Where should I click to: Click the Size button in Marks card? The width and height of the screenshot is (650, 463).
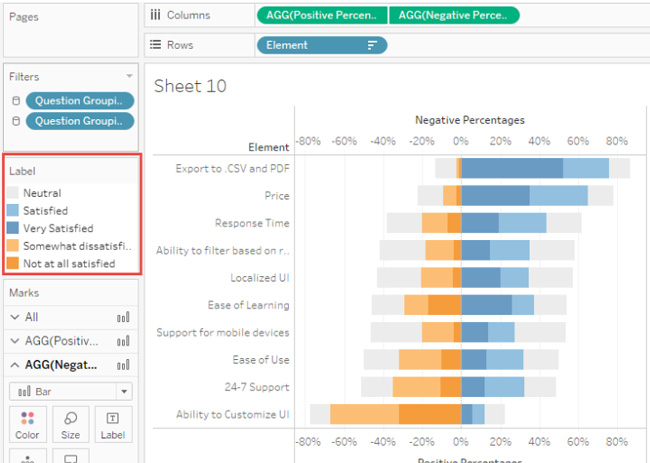[x=70, y=424]
